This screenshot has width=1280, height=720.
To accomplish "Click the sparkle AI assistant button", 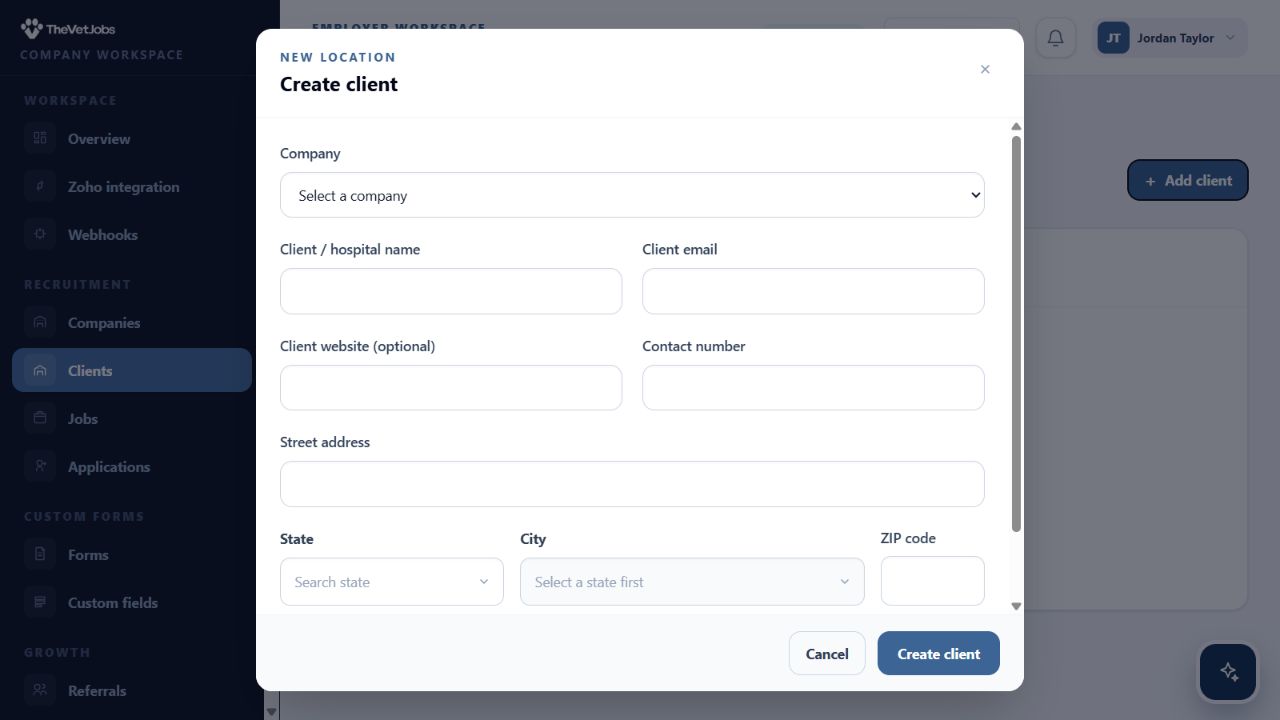I will coord(1228,672).
